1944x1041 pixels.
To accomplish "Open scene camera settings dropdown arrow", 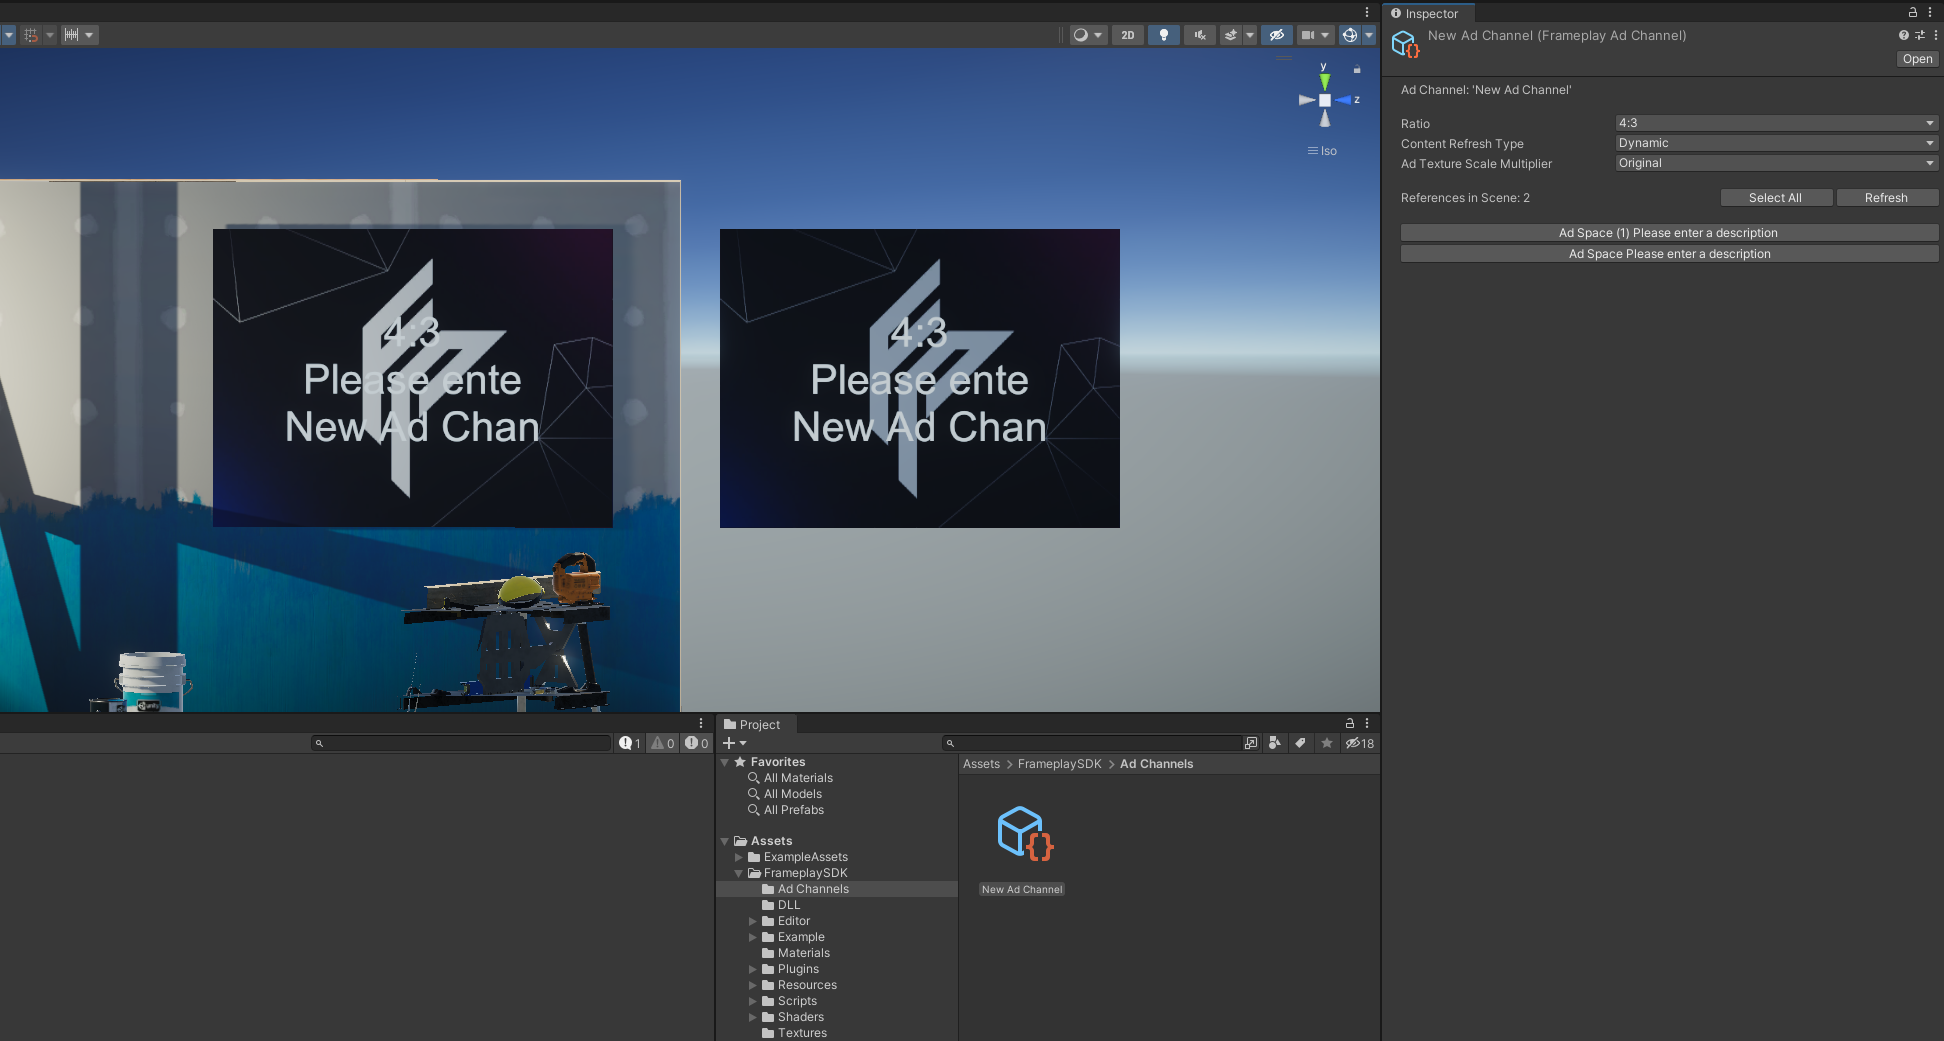I will click(1325, 35).
